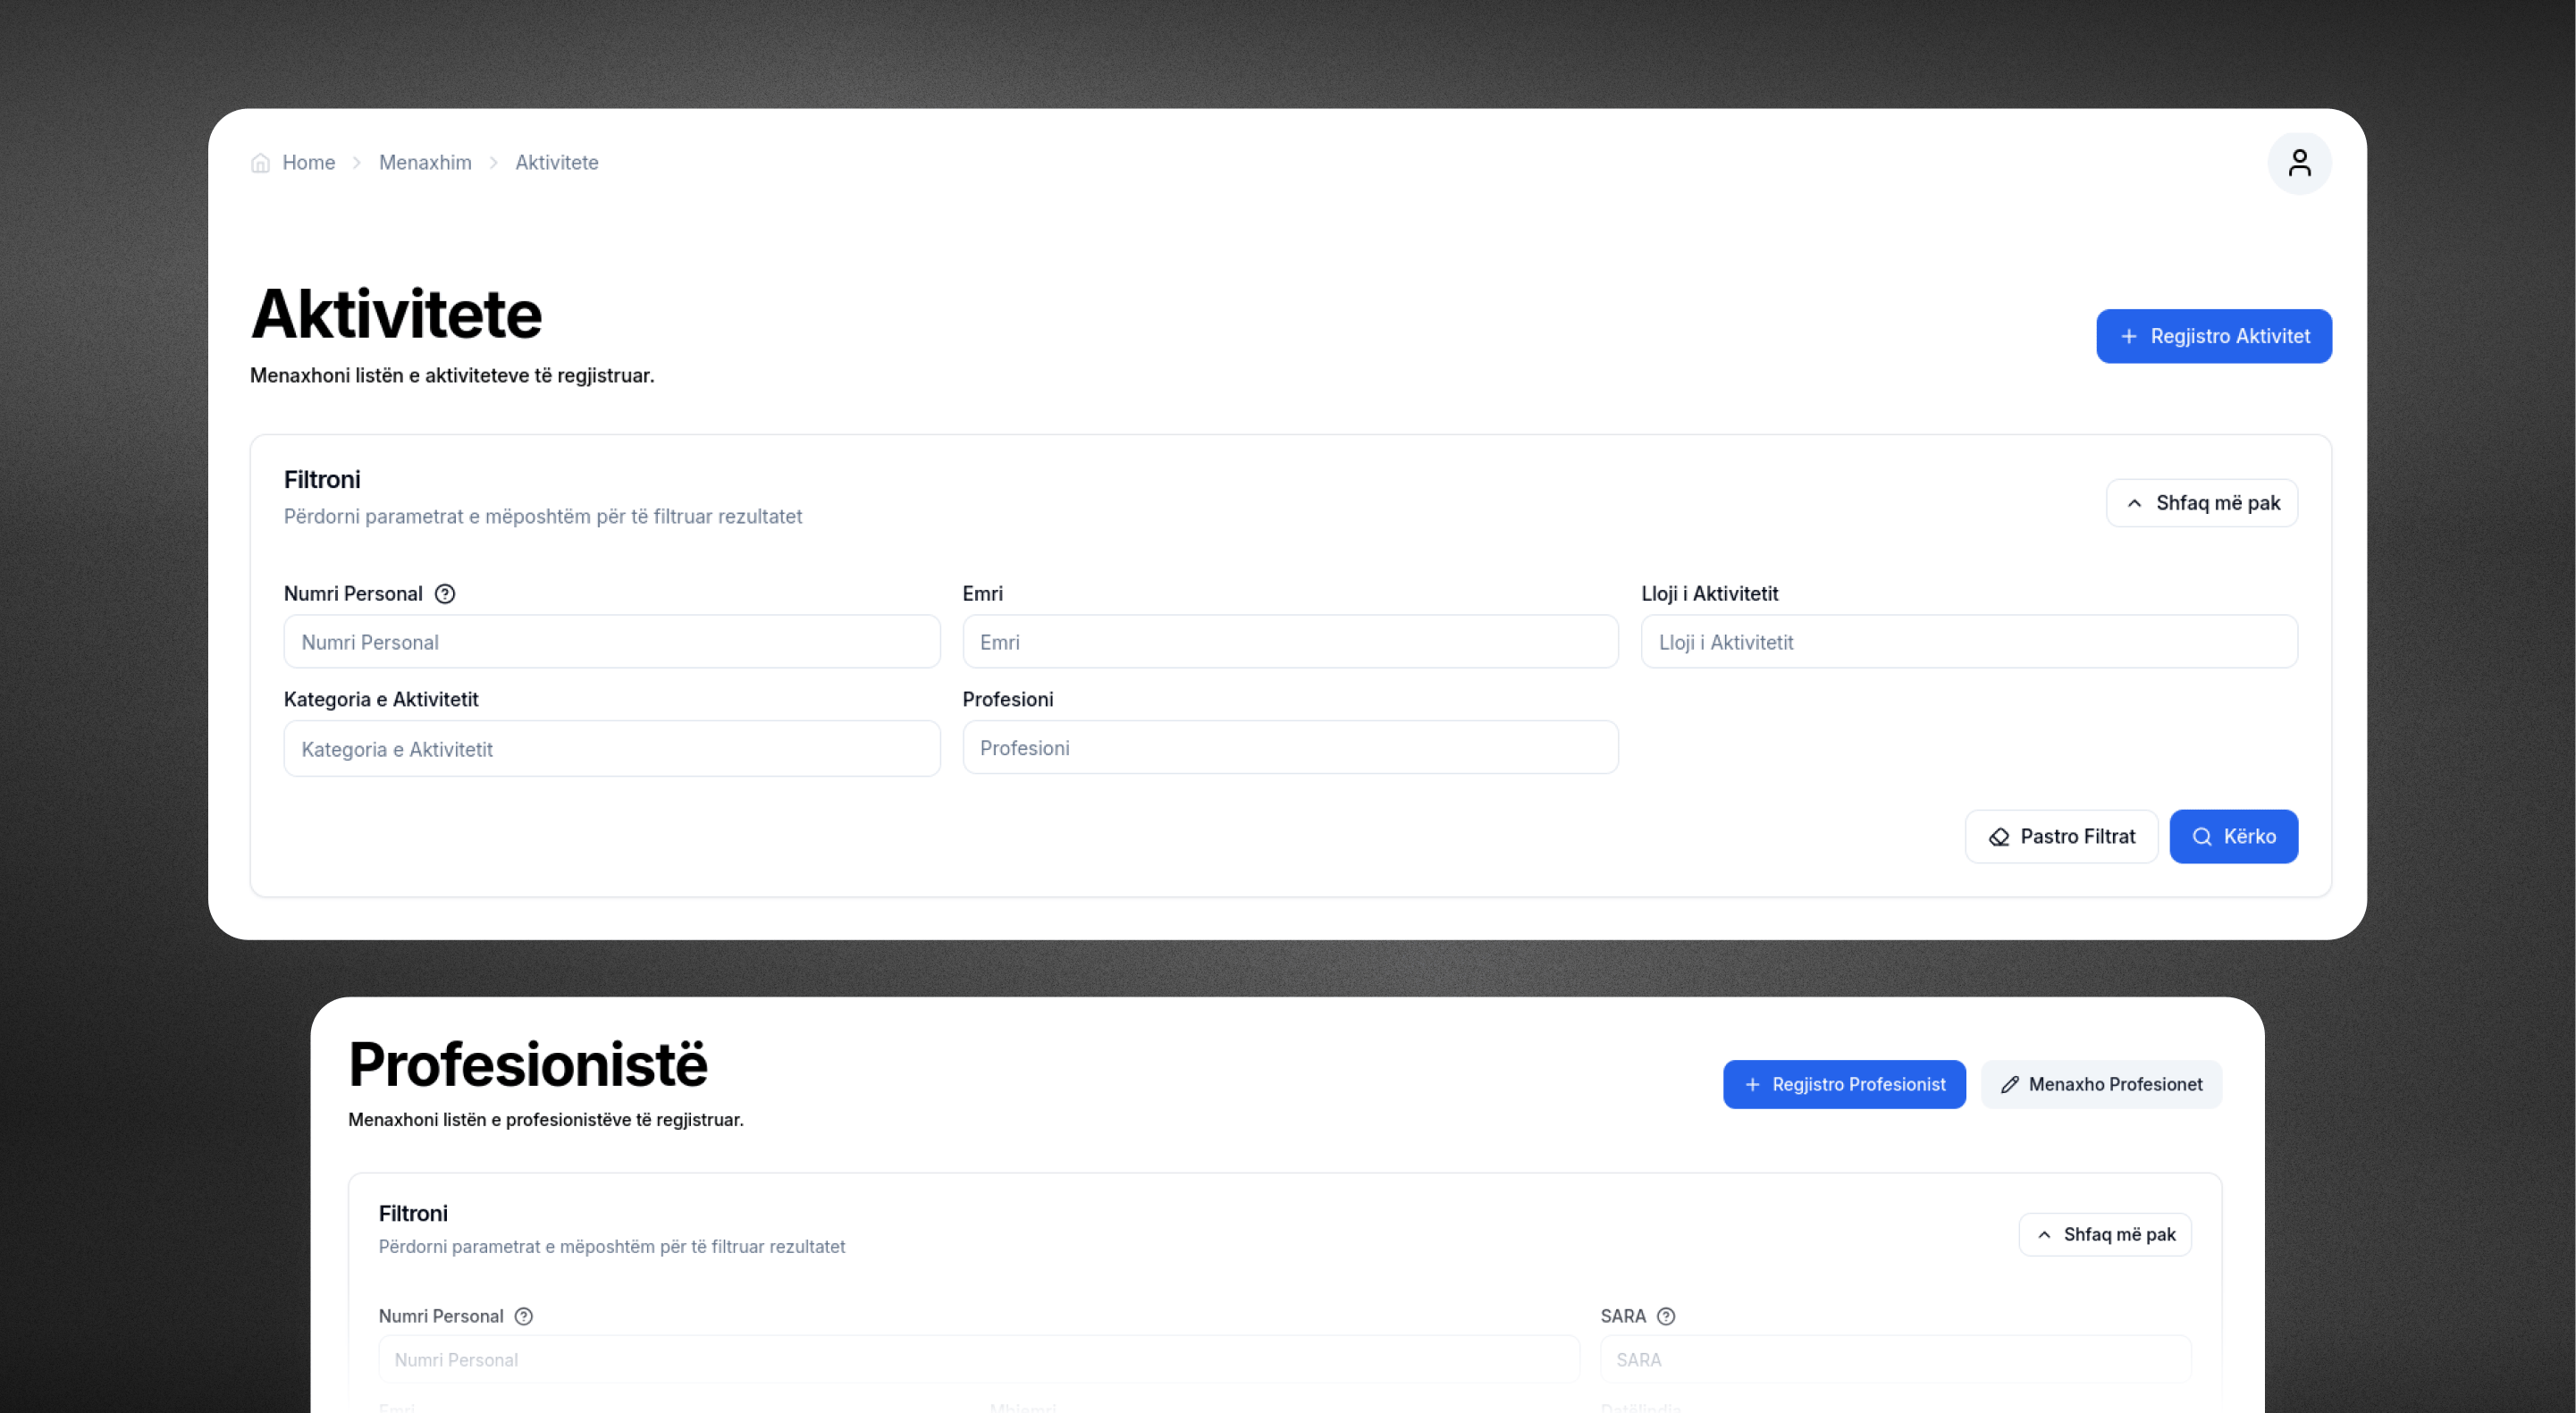This screenshot has width=2576, height=1413.
Task: Click the help icon beside Numri Personal in Profesionistë
Action: (x=523, y=1316)
